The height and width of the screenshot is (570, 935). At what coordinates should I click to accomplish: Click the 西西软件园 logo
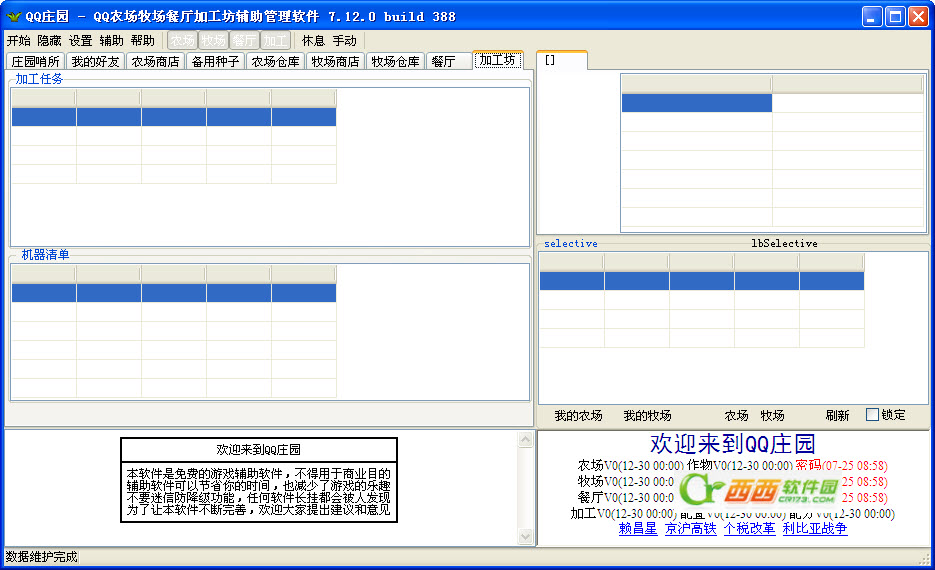[x=758, y=490]
